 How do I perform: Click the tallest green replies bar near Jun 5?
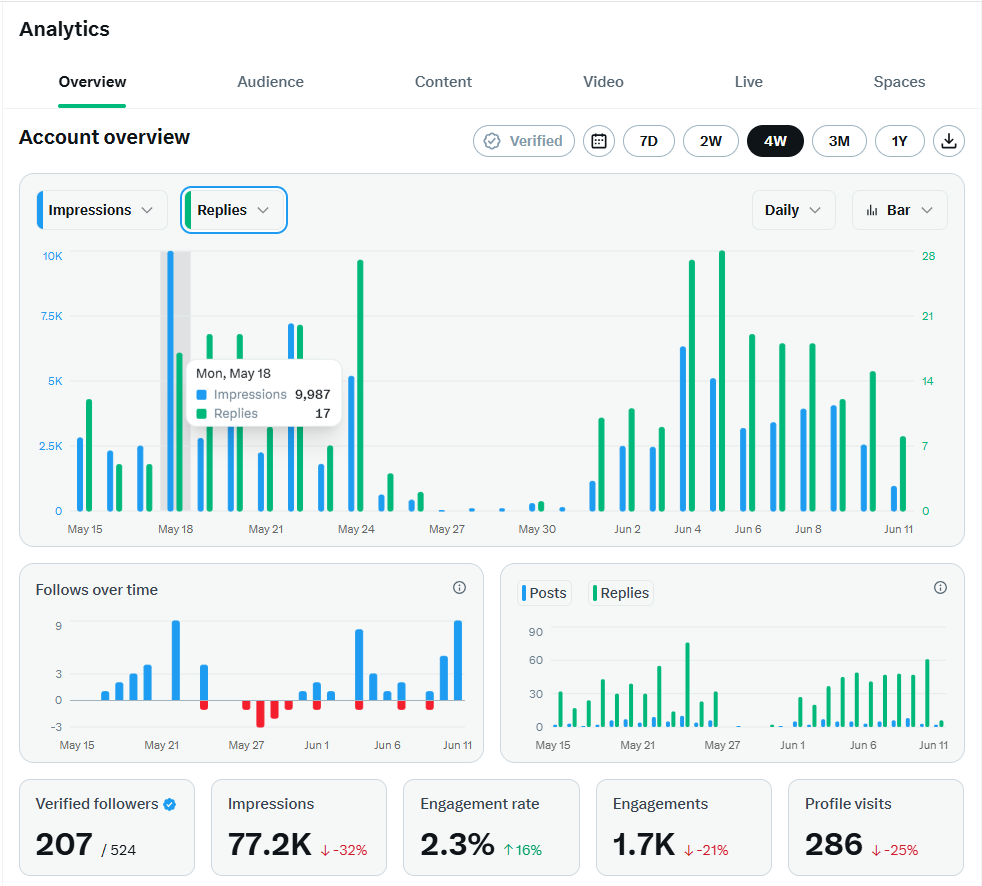coord(722,381)
